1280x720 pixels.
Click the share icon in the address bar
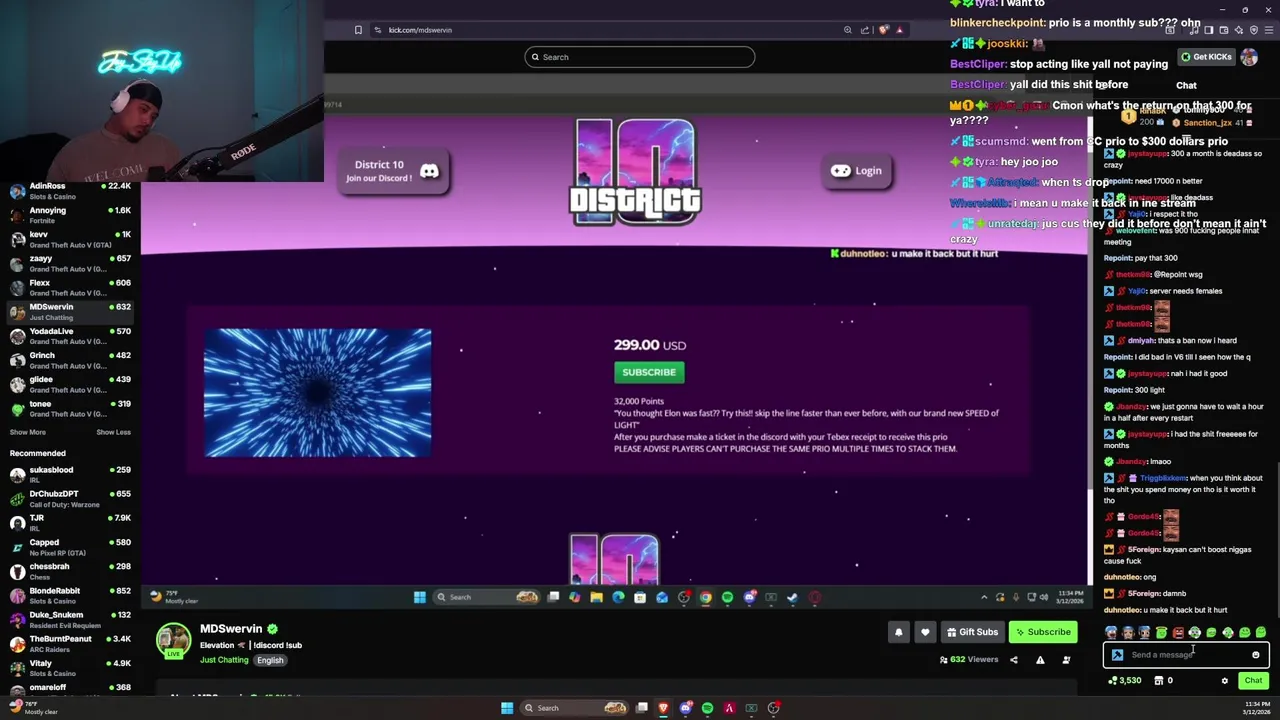click(x=865, y=30)
